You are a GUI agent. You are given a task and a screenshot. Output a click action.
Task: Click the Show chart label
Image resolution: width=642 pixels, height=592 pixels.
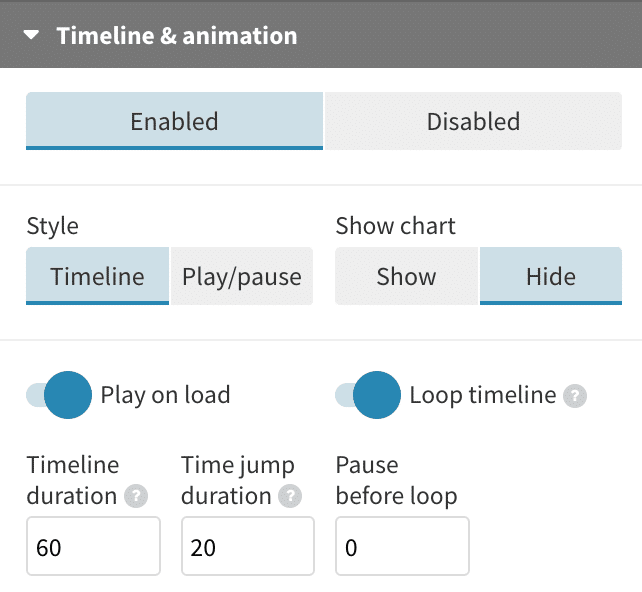coord(395,226)
